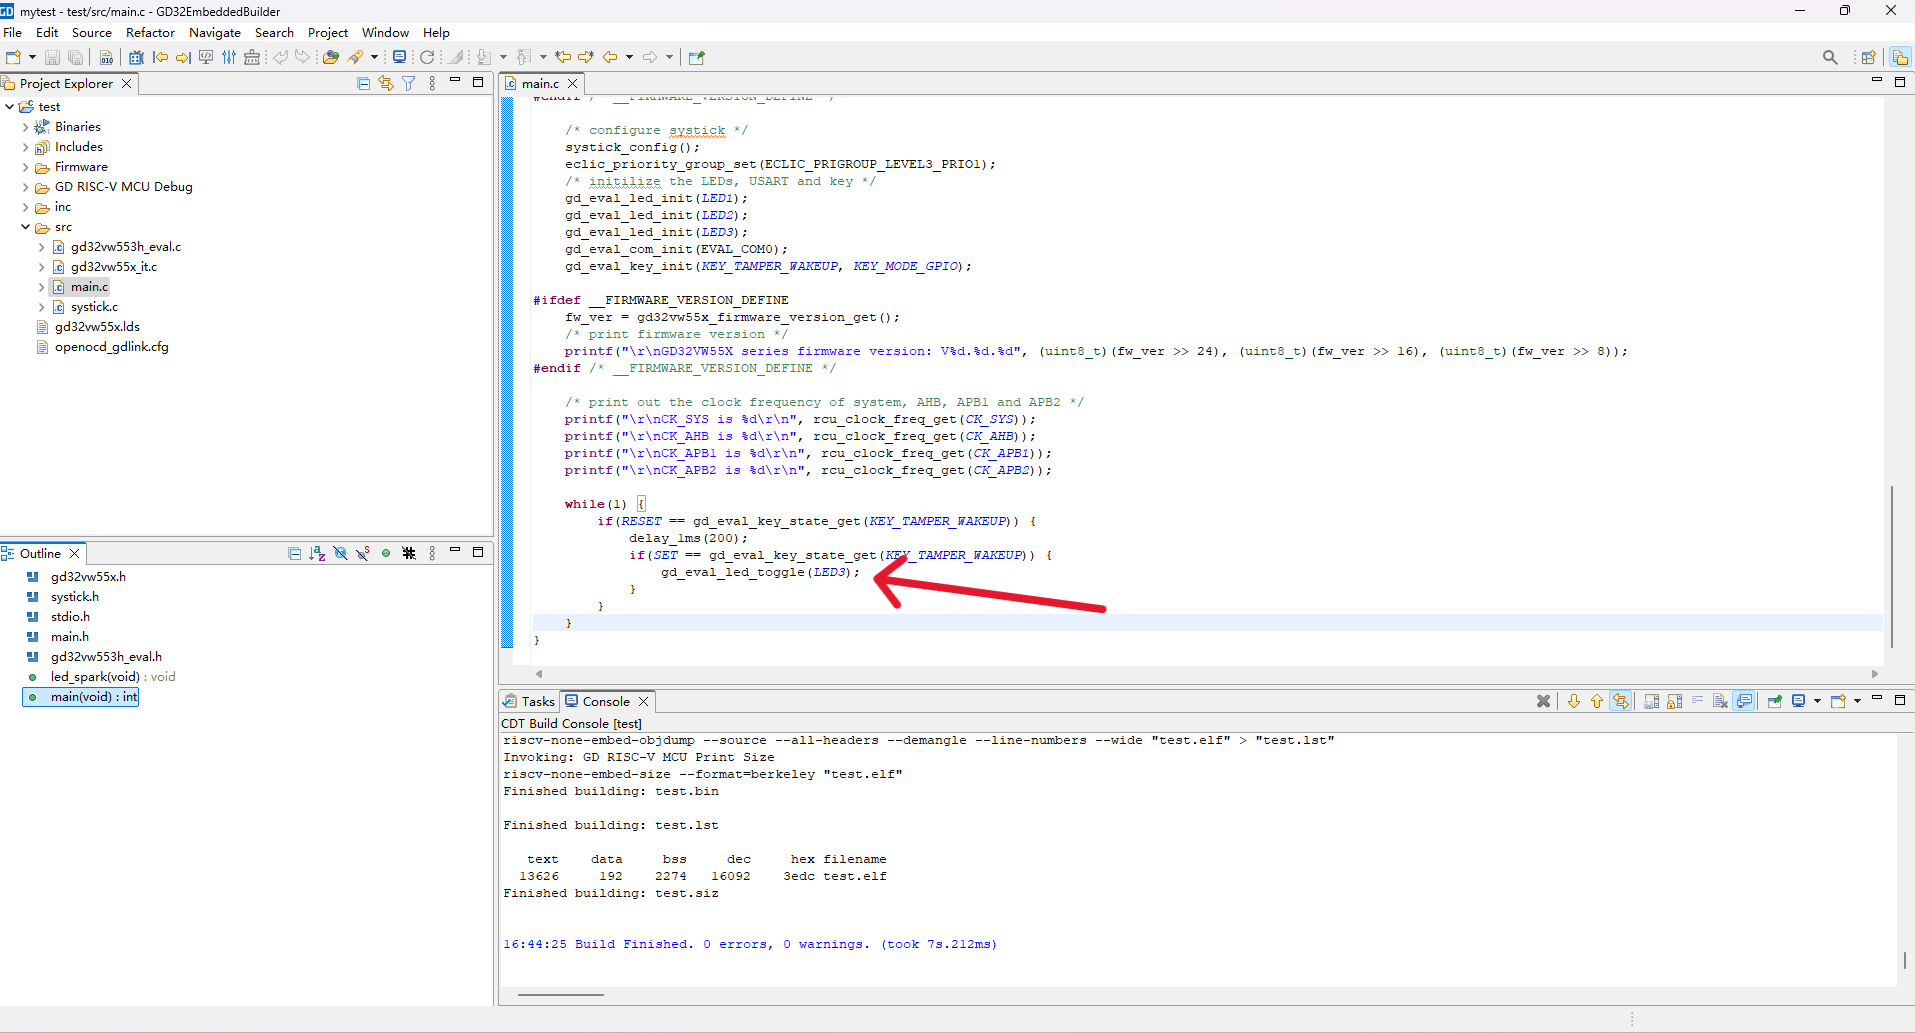The width and height of the screenshot is (1915, 1033).
Task: Sort Outline items alphabetically
Action: tap(317, 553)
